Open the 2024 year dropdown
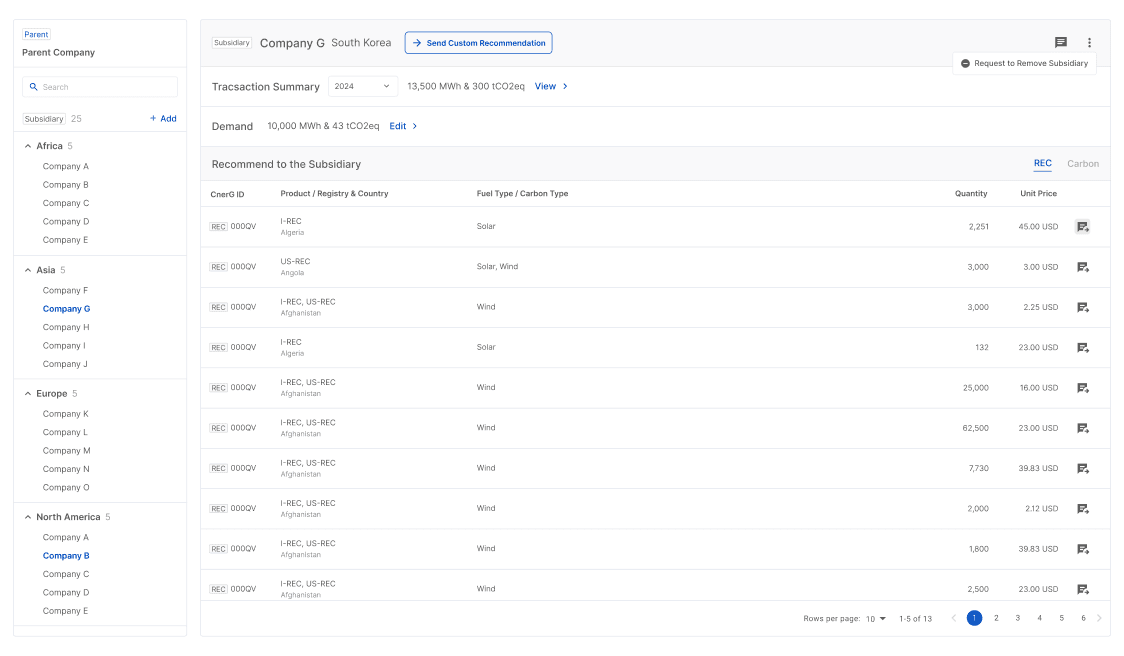1124x656 pixels. point(362,86)
